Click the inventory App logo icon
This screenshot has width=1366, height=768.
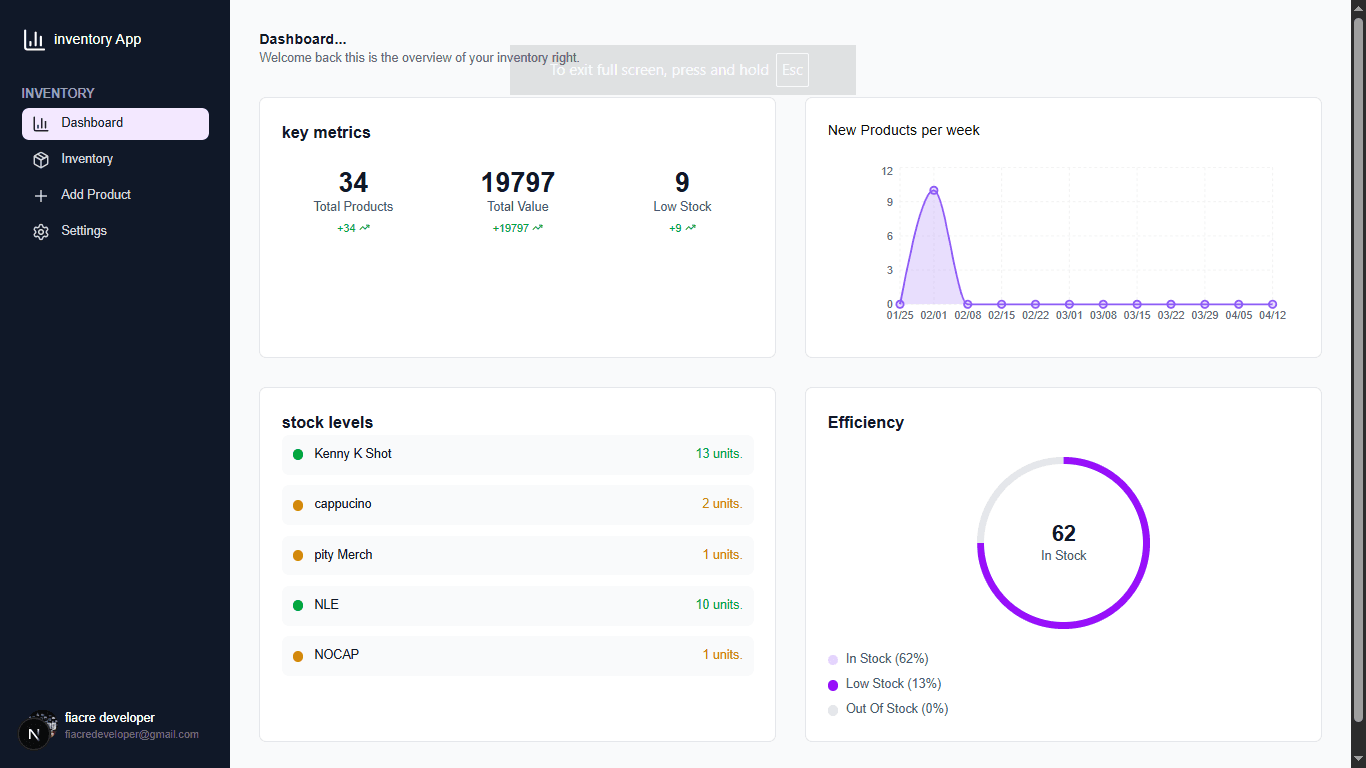pos(33,39)
